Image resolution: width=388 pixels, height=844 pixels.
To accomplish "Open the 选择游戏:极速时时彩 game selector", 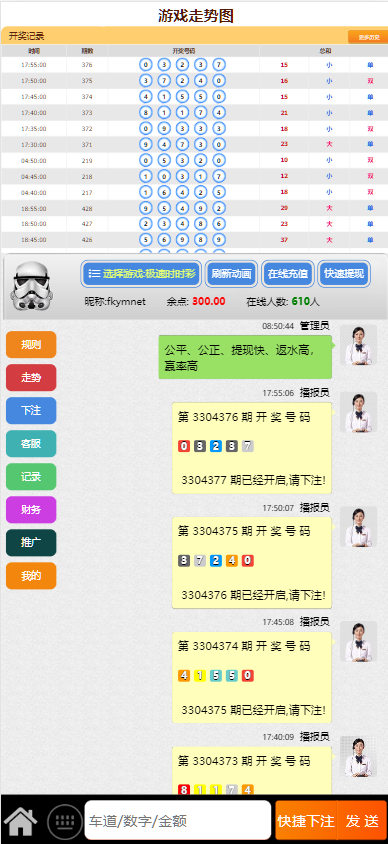I will pyautogui.click(x=142, y=273).
